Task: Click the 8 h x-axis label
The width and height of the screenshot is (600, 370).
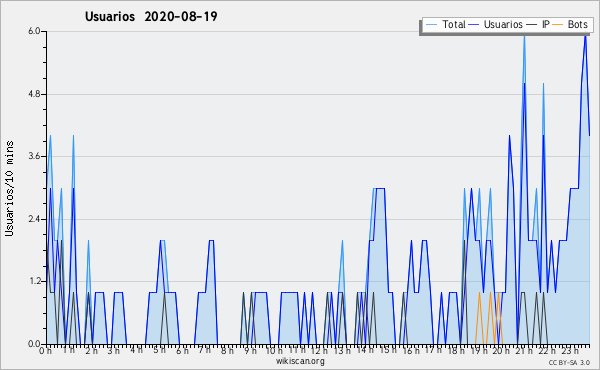Action: (227, 350)
